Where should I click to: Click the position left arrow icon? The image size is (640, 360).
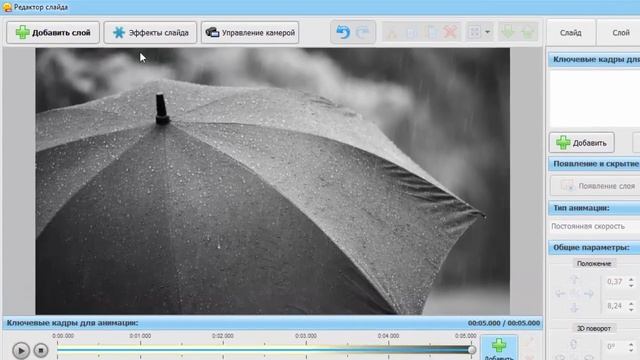(x=560, y=293)
